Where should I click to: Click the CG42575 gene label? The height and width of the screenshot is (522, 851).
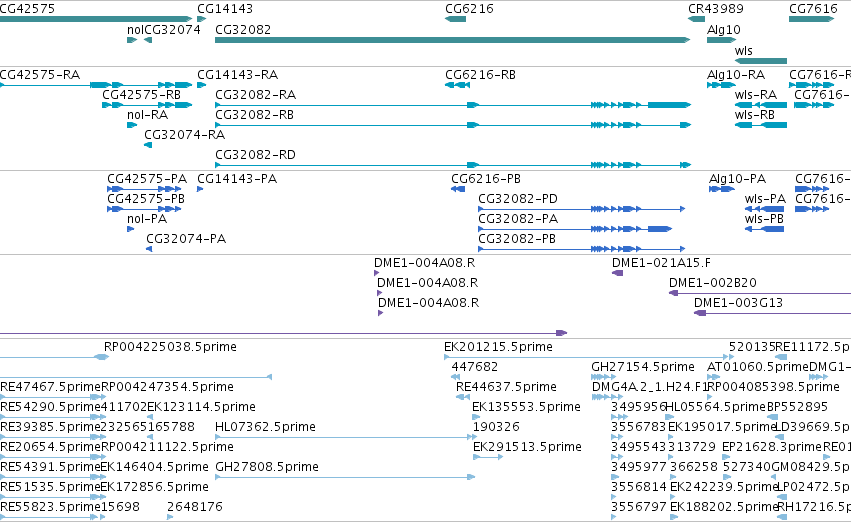[27, 9]
